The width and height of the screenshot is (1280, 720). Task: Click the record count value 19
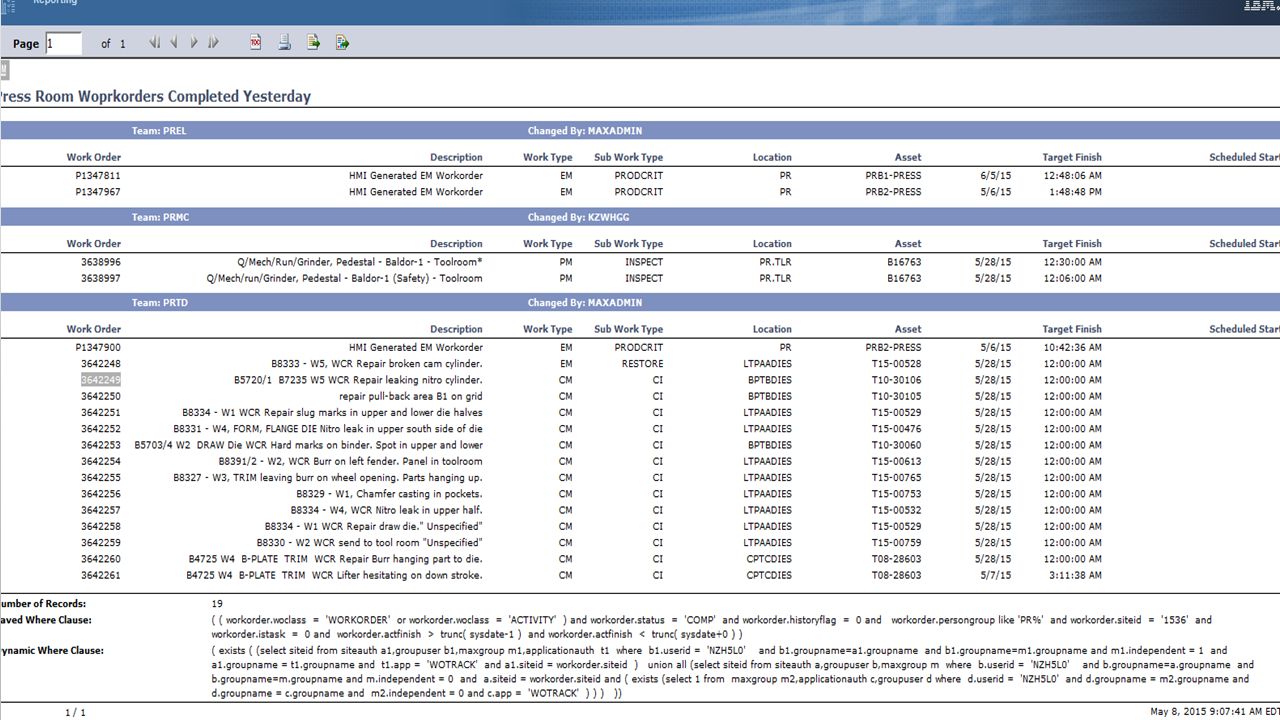tap(217, 604)
